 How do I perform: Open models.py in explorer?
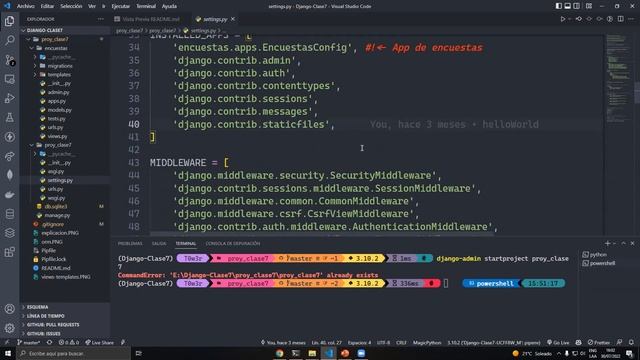[x=59, y=110]
